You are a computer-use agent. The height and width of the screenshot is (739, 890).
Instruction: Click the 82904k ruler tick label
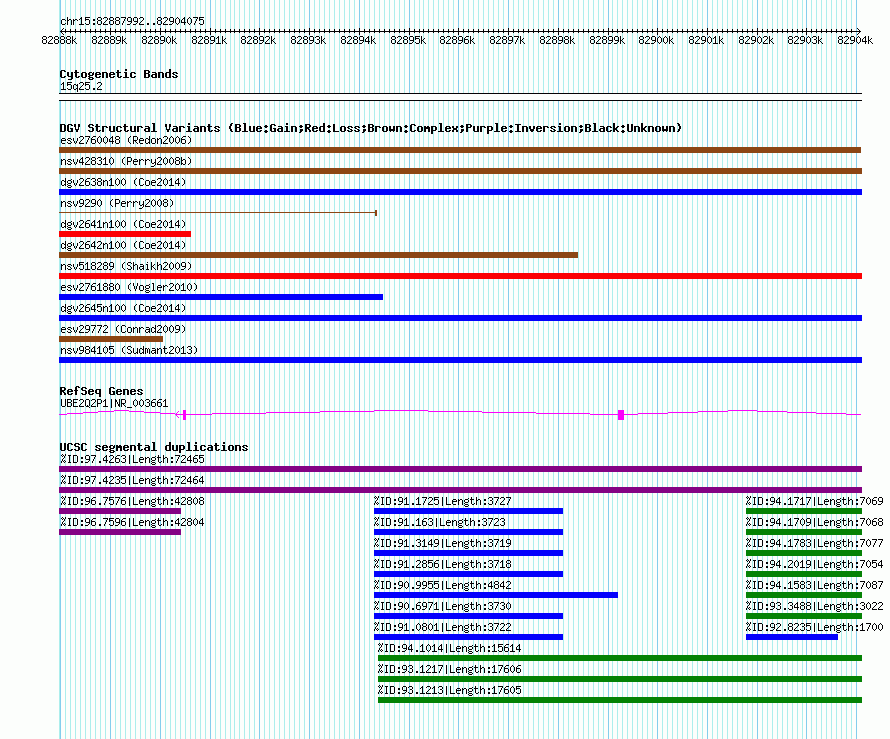coord(855,40)
